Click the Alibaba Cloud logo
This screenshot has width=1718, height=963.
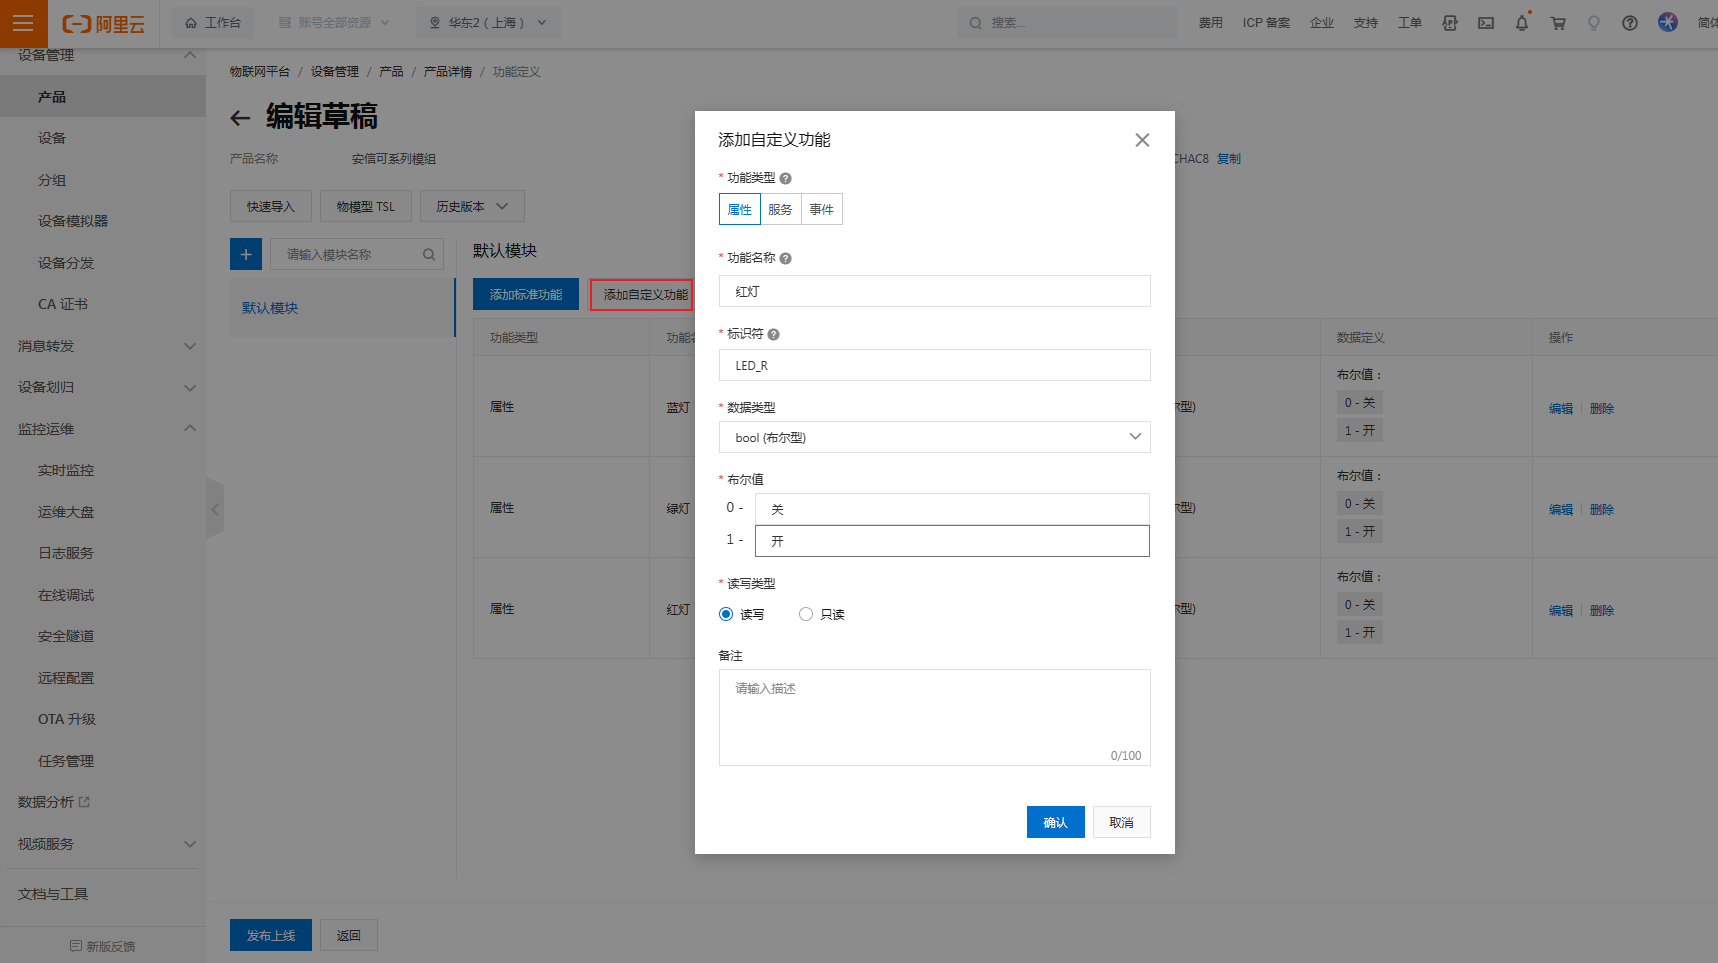click(x=104, y=24)
